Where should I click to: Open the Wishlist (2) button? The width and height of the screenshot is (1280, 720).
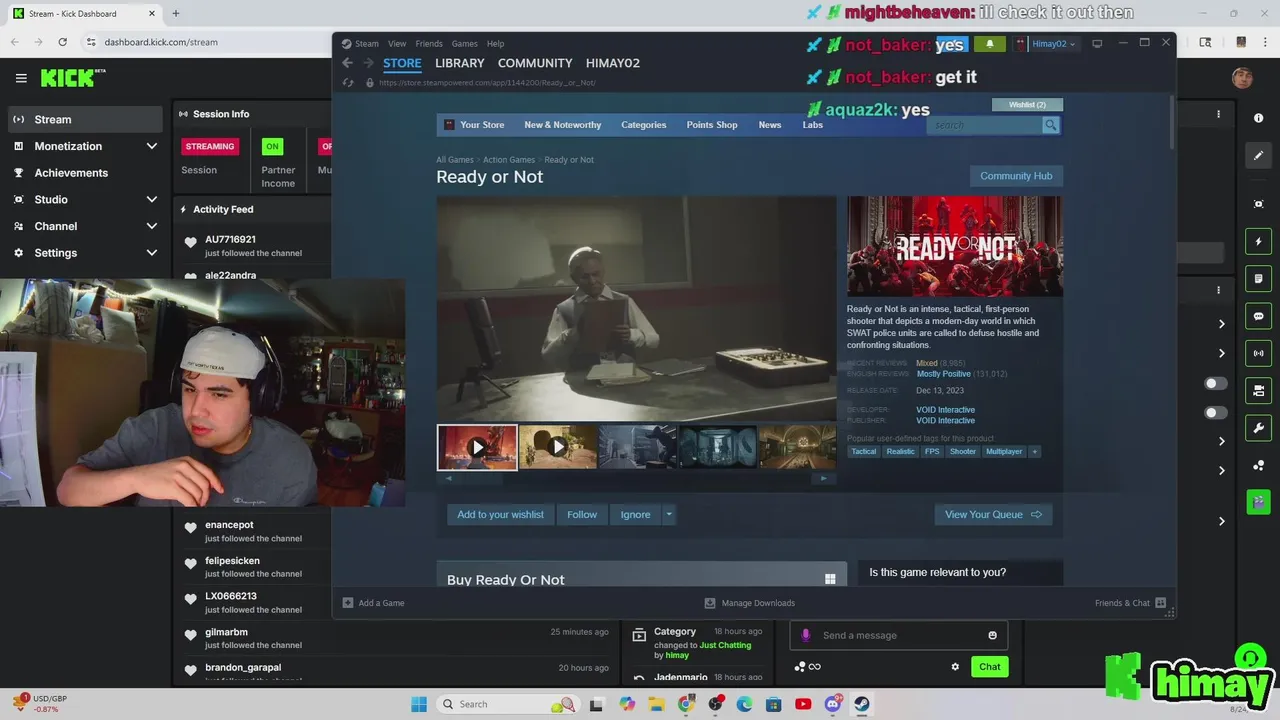[x=1027, y=105]
